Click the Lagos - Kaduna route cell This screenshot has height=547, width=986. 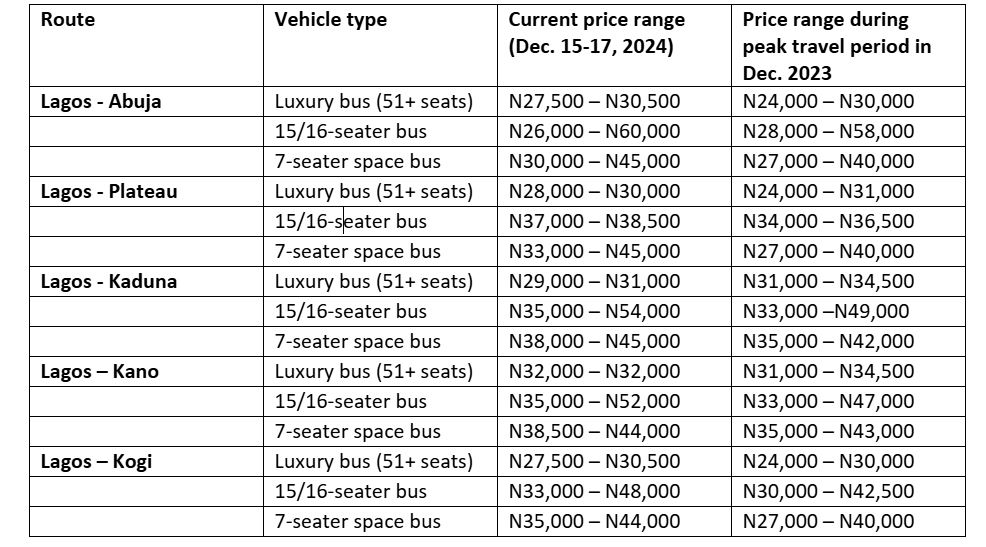click(x=108, y=281)
